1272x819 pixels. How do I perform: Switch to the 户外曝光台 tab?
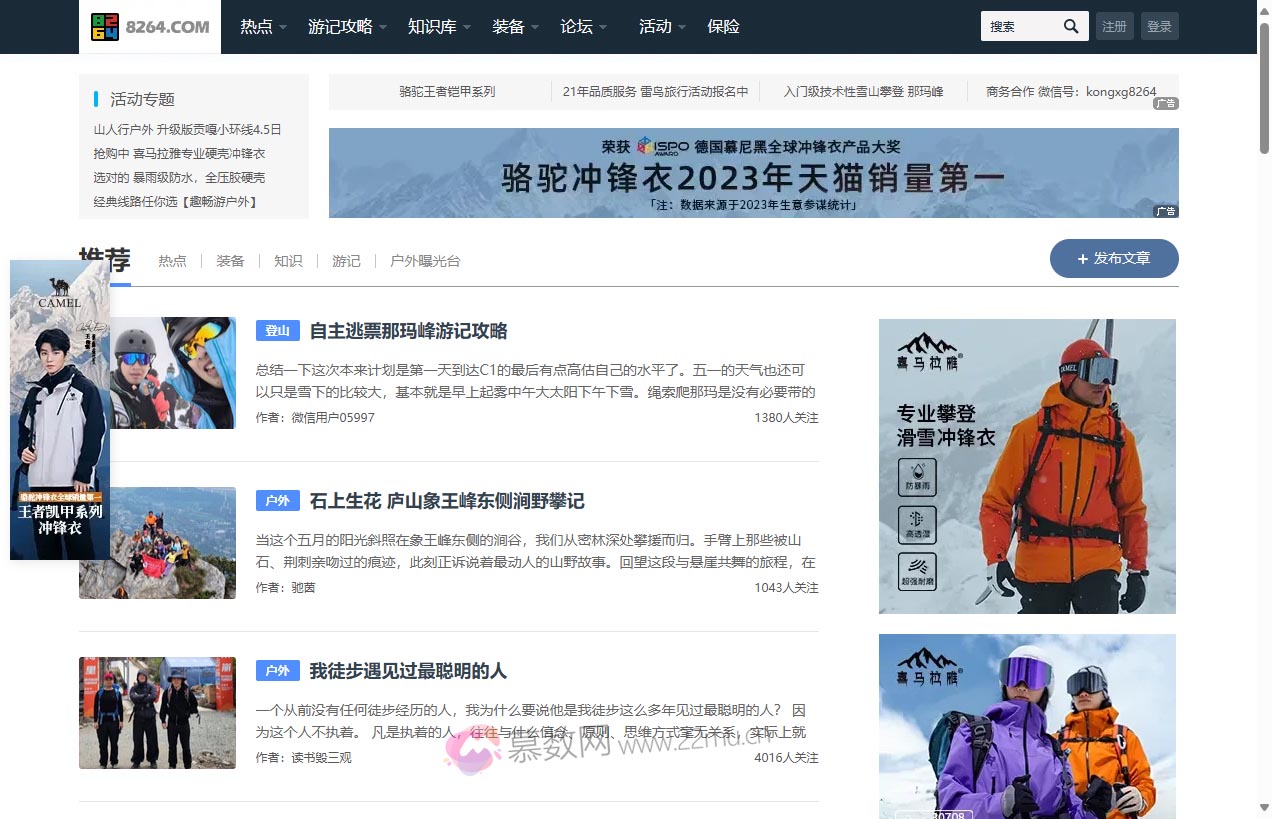pos(424,261)
